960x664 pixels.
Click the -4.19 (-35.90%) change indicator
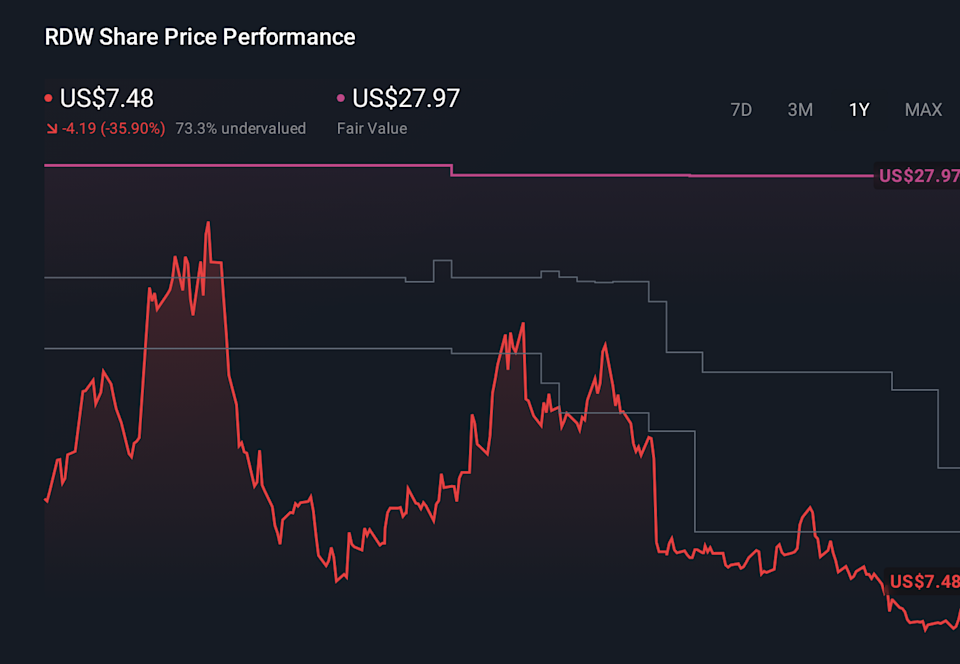112,128
